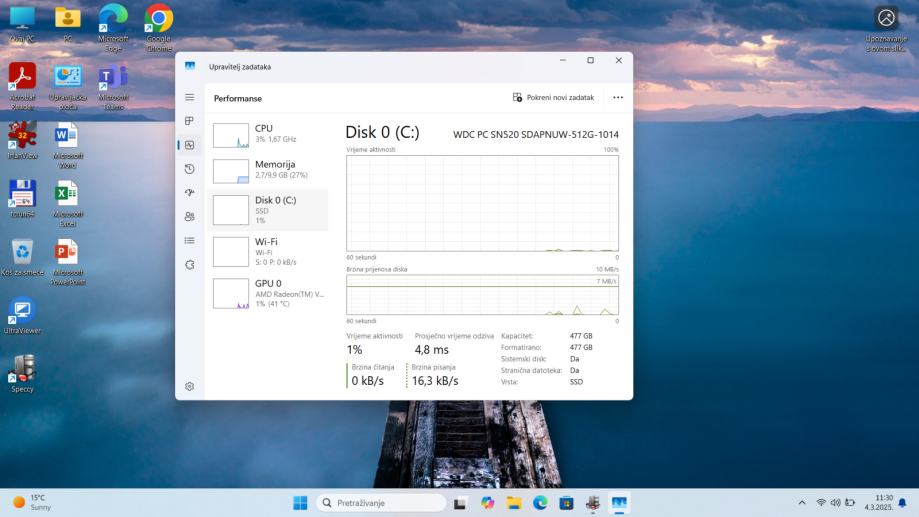
Task: Expand the hamburger navigation menu
Action: pyautogui.click(x=189, y=97)
